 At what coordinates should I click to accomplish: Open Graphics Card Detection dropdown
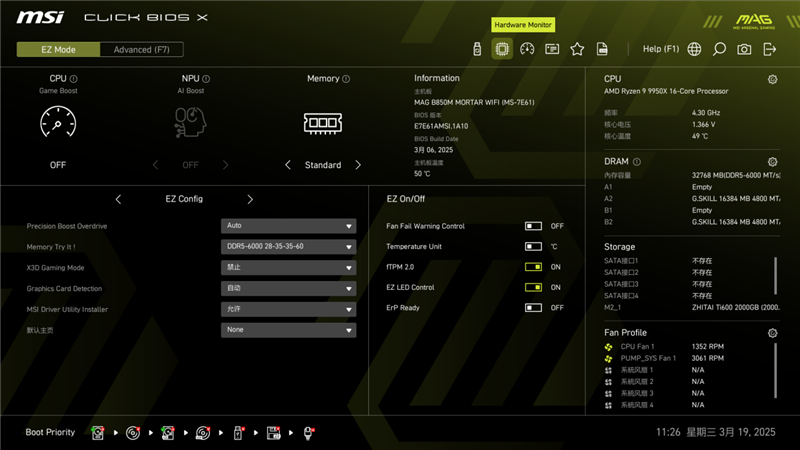(x=289, y=288)
